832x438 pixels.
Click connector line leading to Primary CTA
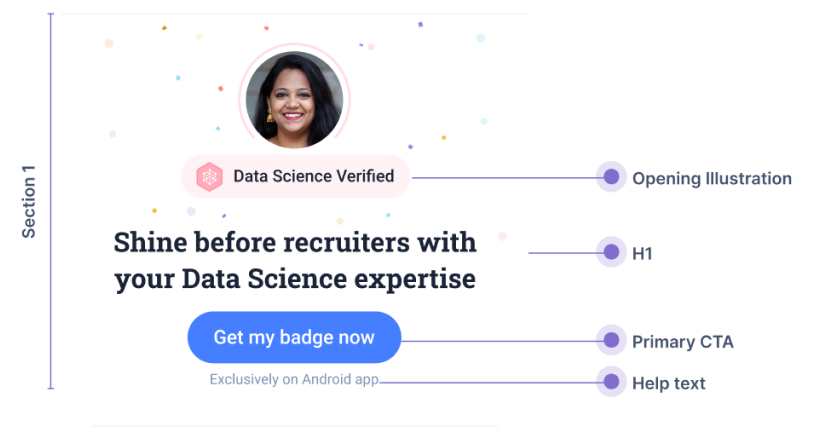499,341
